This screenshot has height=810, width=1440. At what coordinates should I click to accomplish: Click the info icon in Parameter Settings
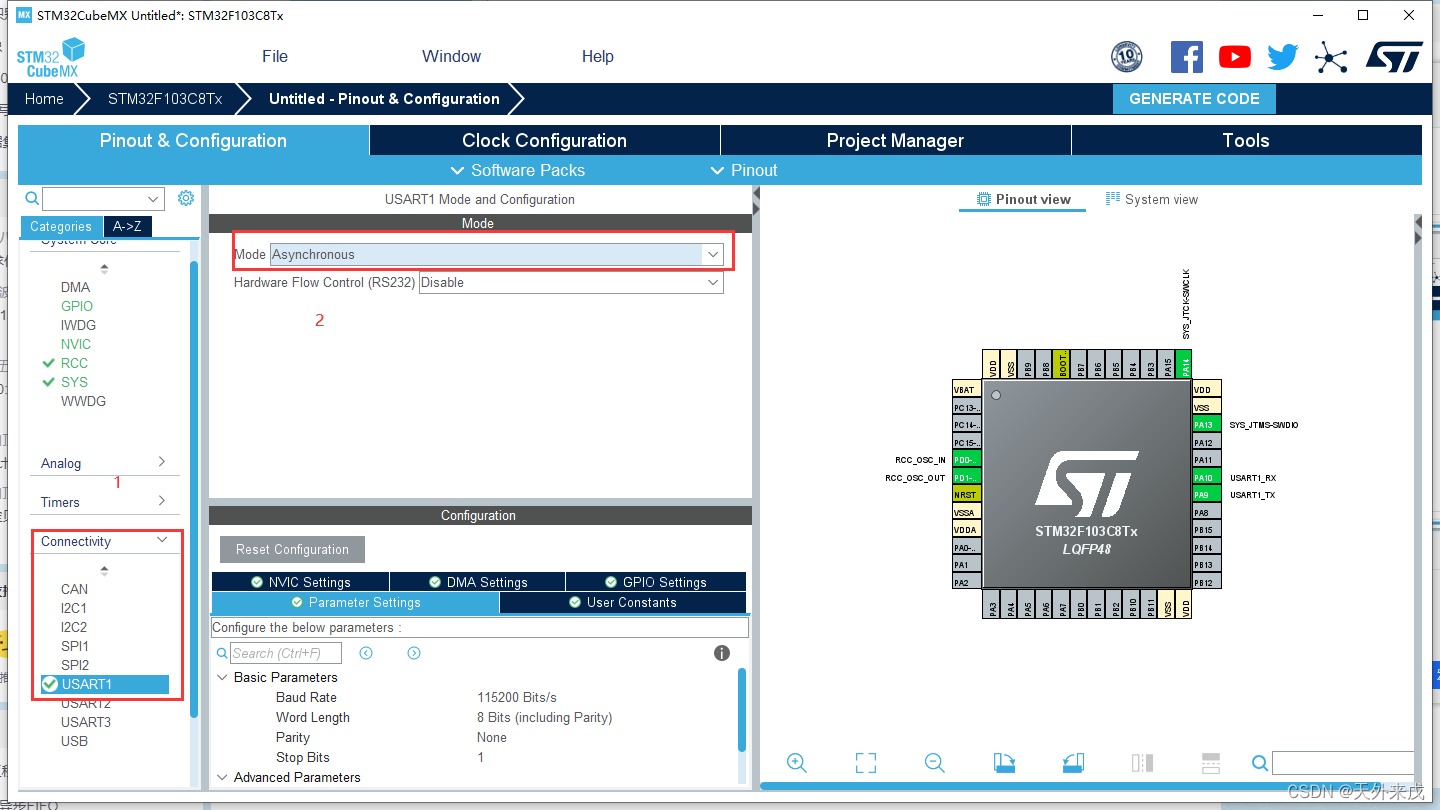(721, 652)
